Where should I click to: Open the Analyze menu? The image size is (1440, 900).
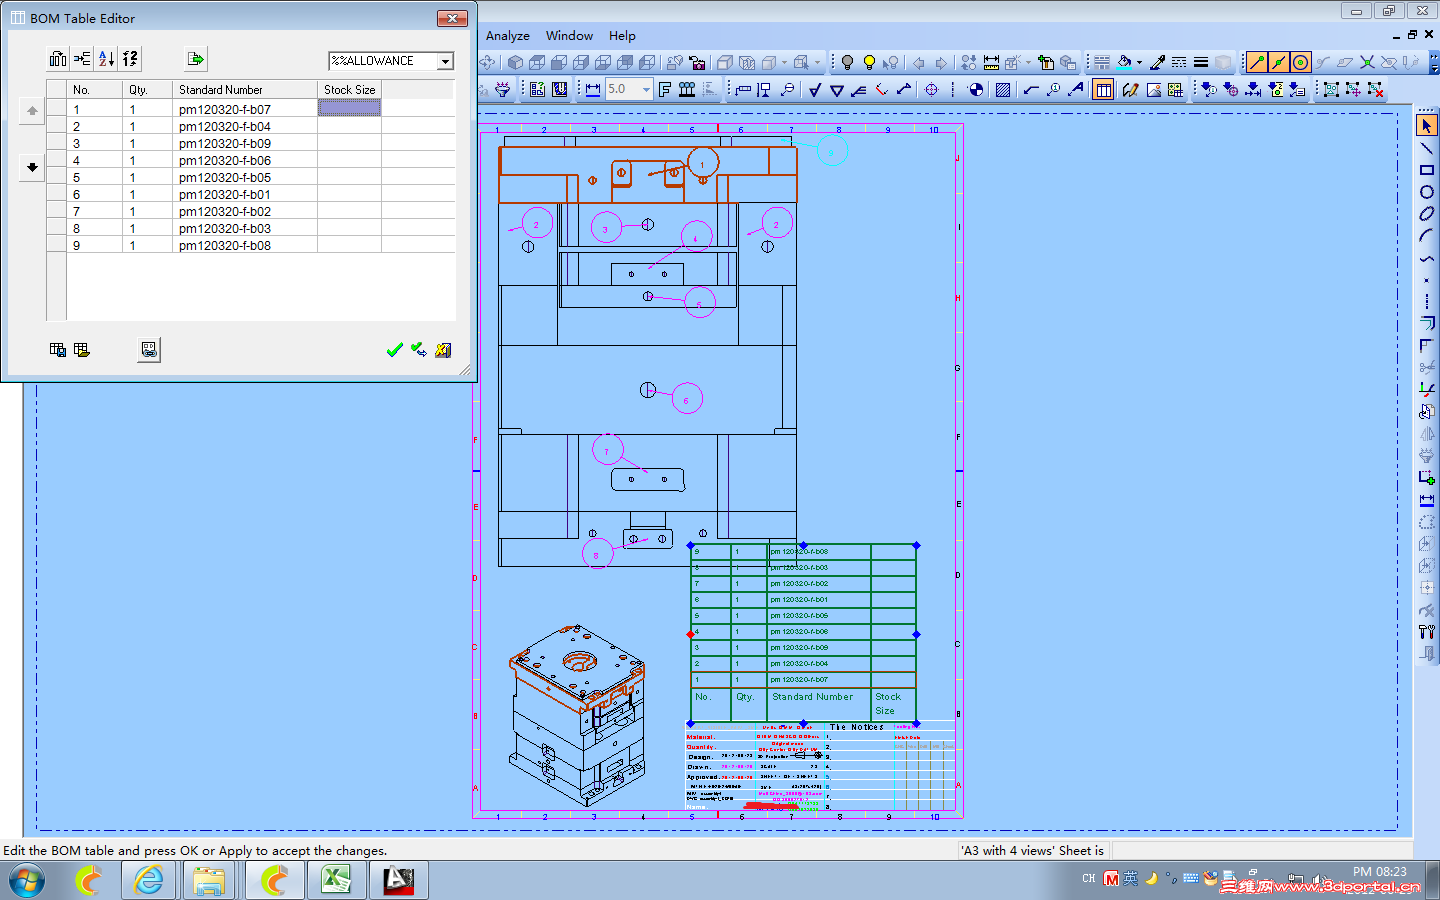click(x=508, y=36)
